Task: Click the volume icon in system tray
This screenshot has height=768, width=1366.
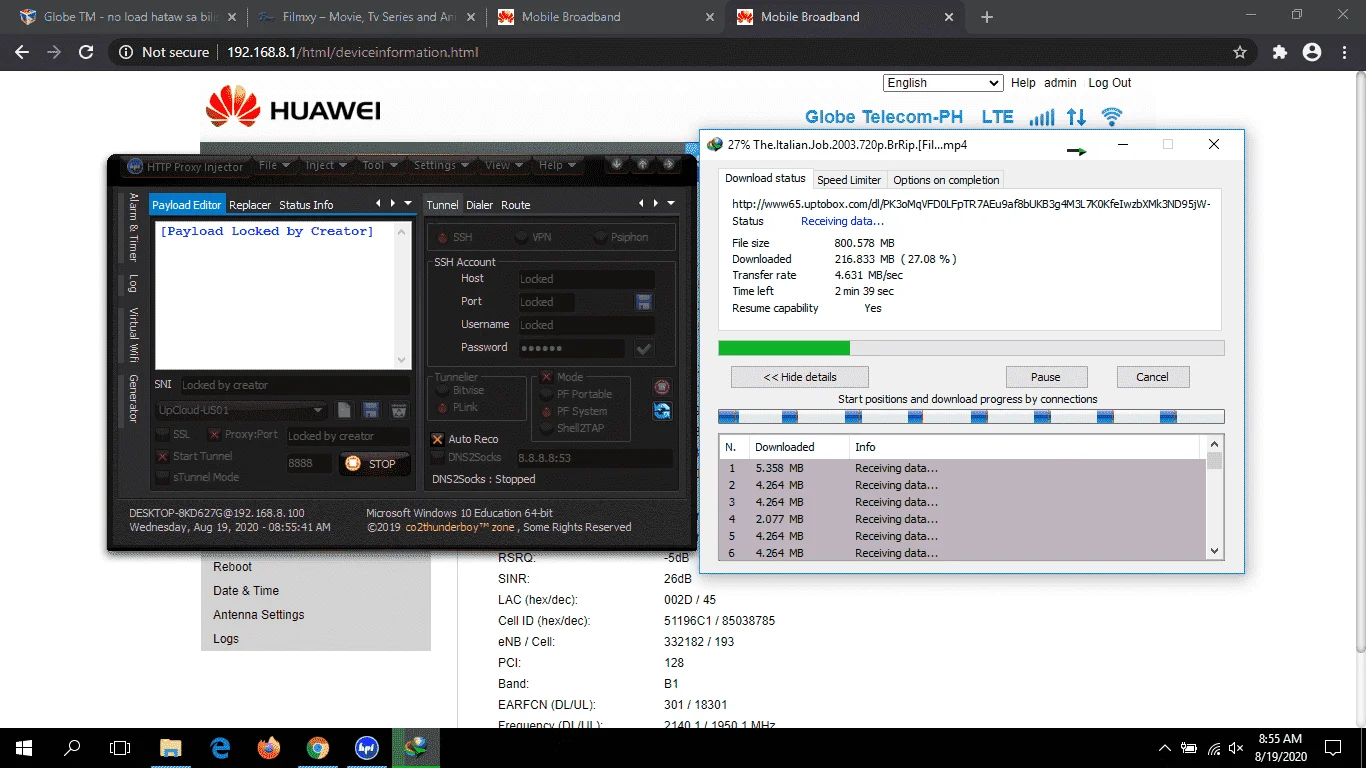Action: (x=1236, y=748)
